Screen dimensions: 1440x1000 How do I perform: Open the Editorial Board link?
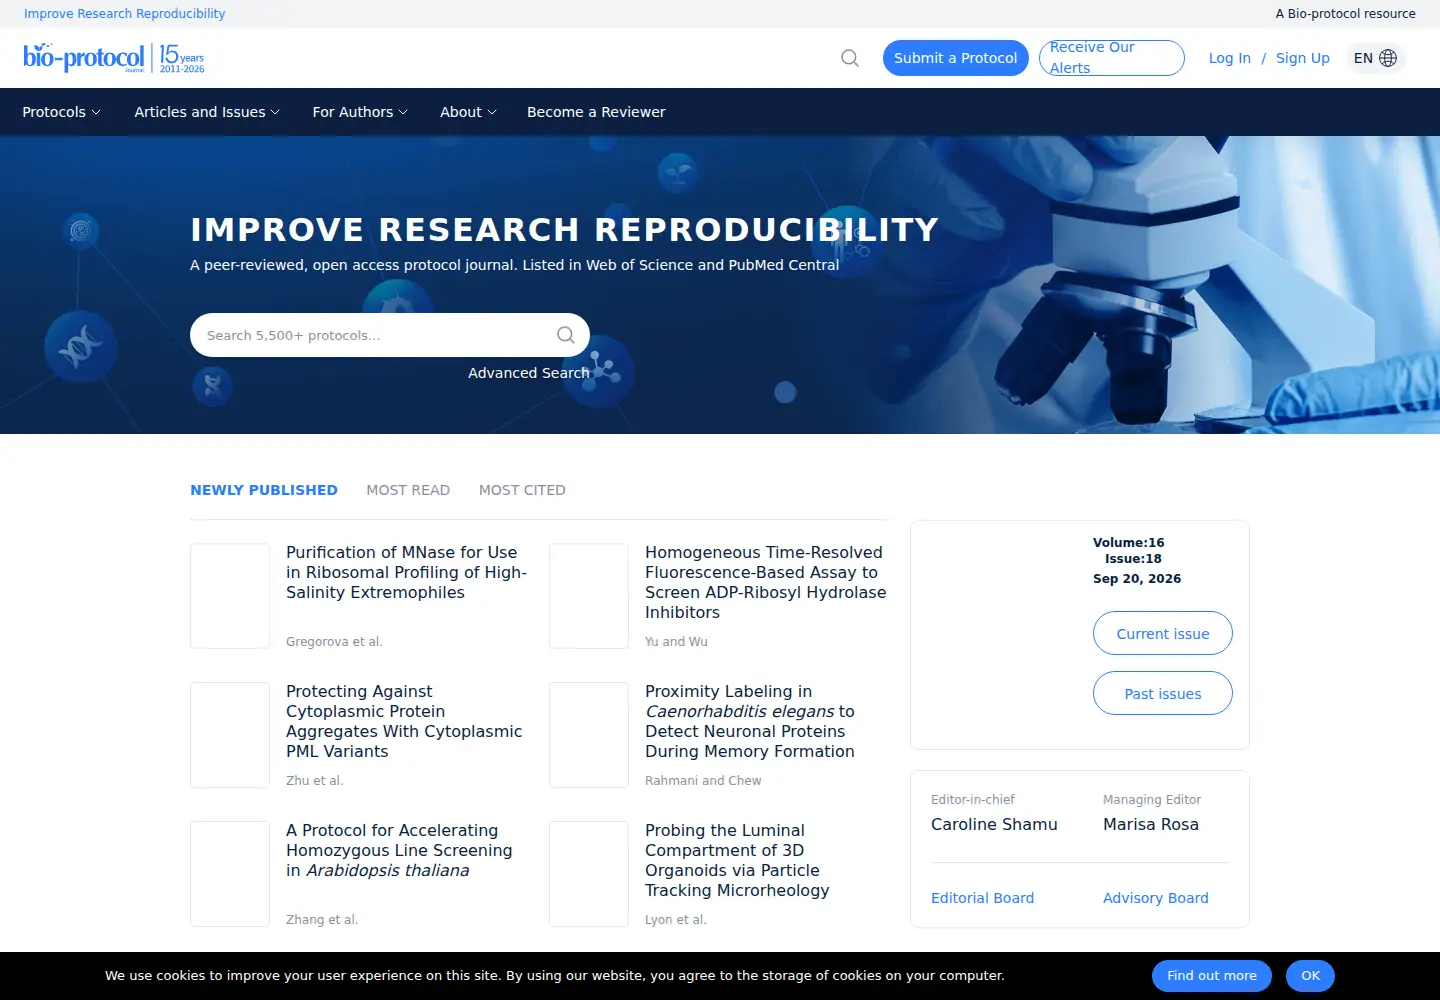(983, 898)
